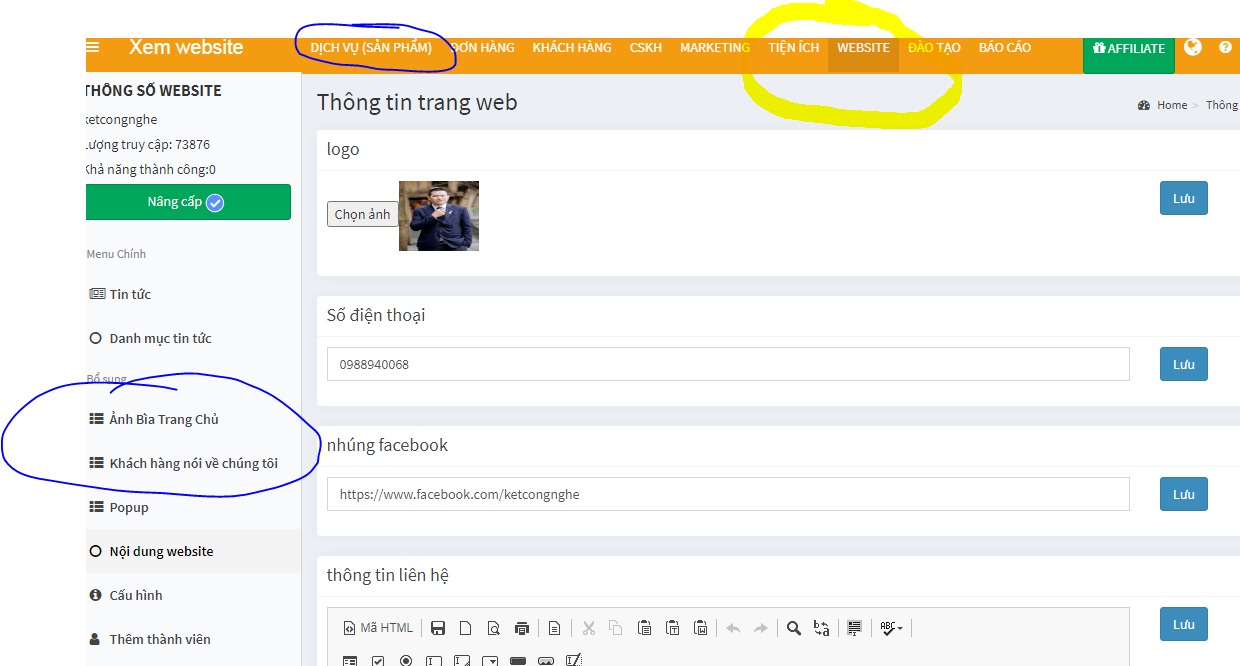Open the WEBSITE menu tab
This screenshot has height=666, width=1240.
click(863, 48)
